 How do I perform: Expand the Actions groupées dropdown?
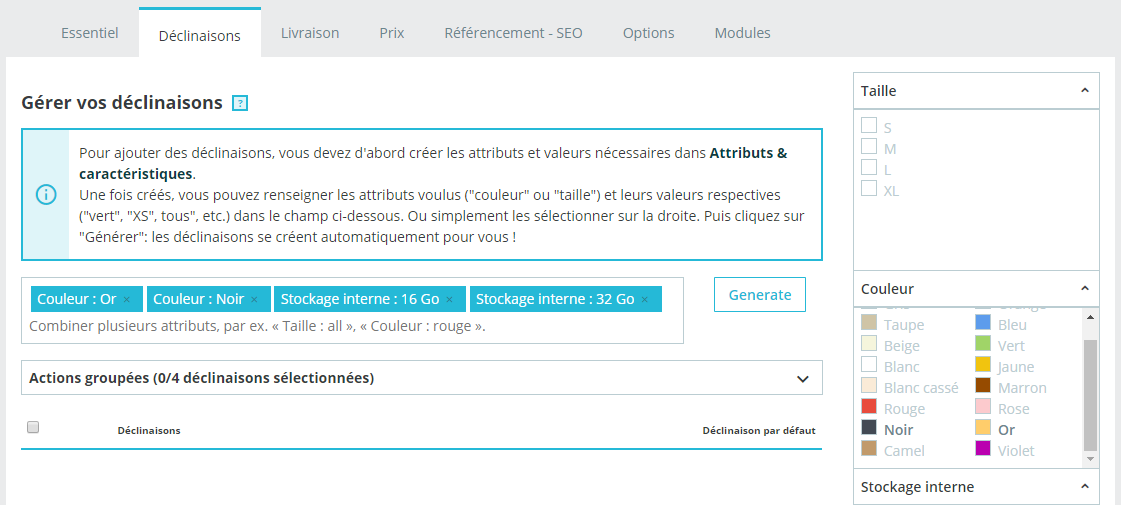pos(422,378)
